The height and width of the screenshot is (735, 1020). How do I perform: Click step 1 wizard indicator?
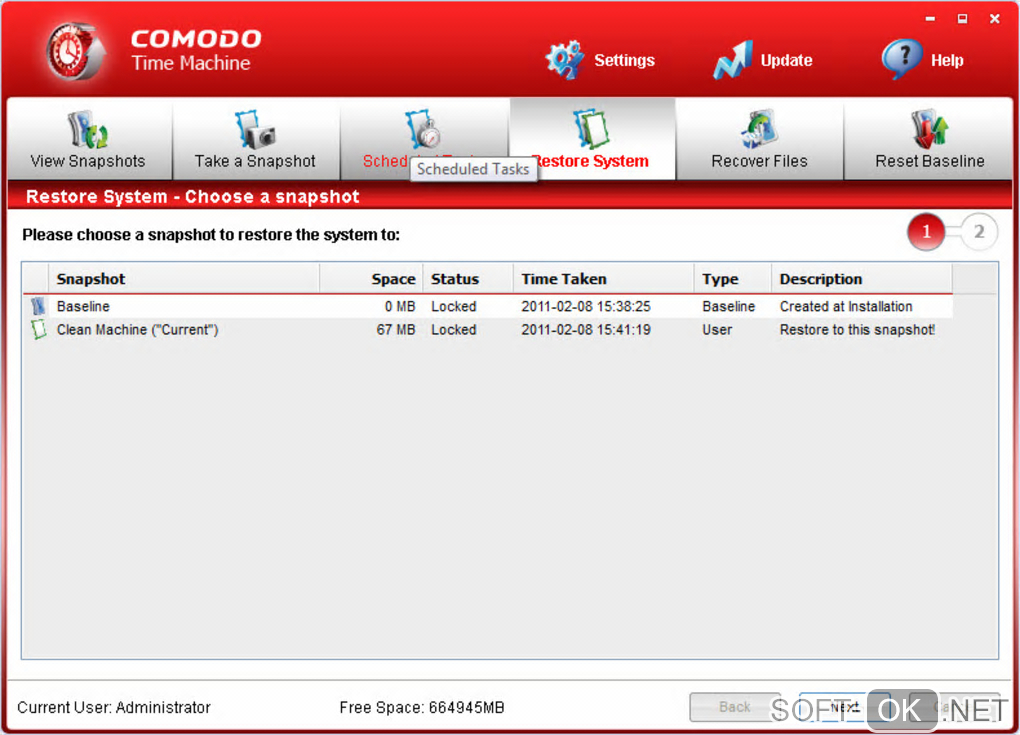point(926,232)
